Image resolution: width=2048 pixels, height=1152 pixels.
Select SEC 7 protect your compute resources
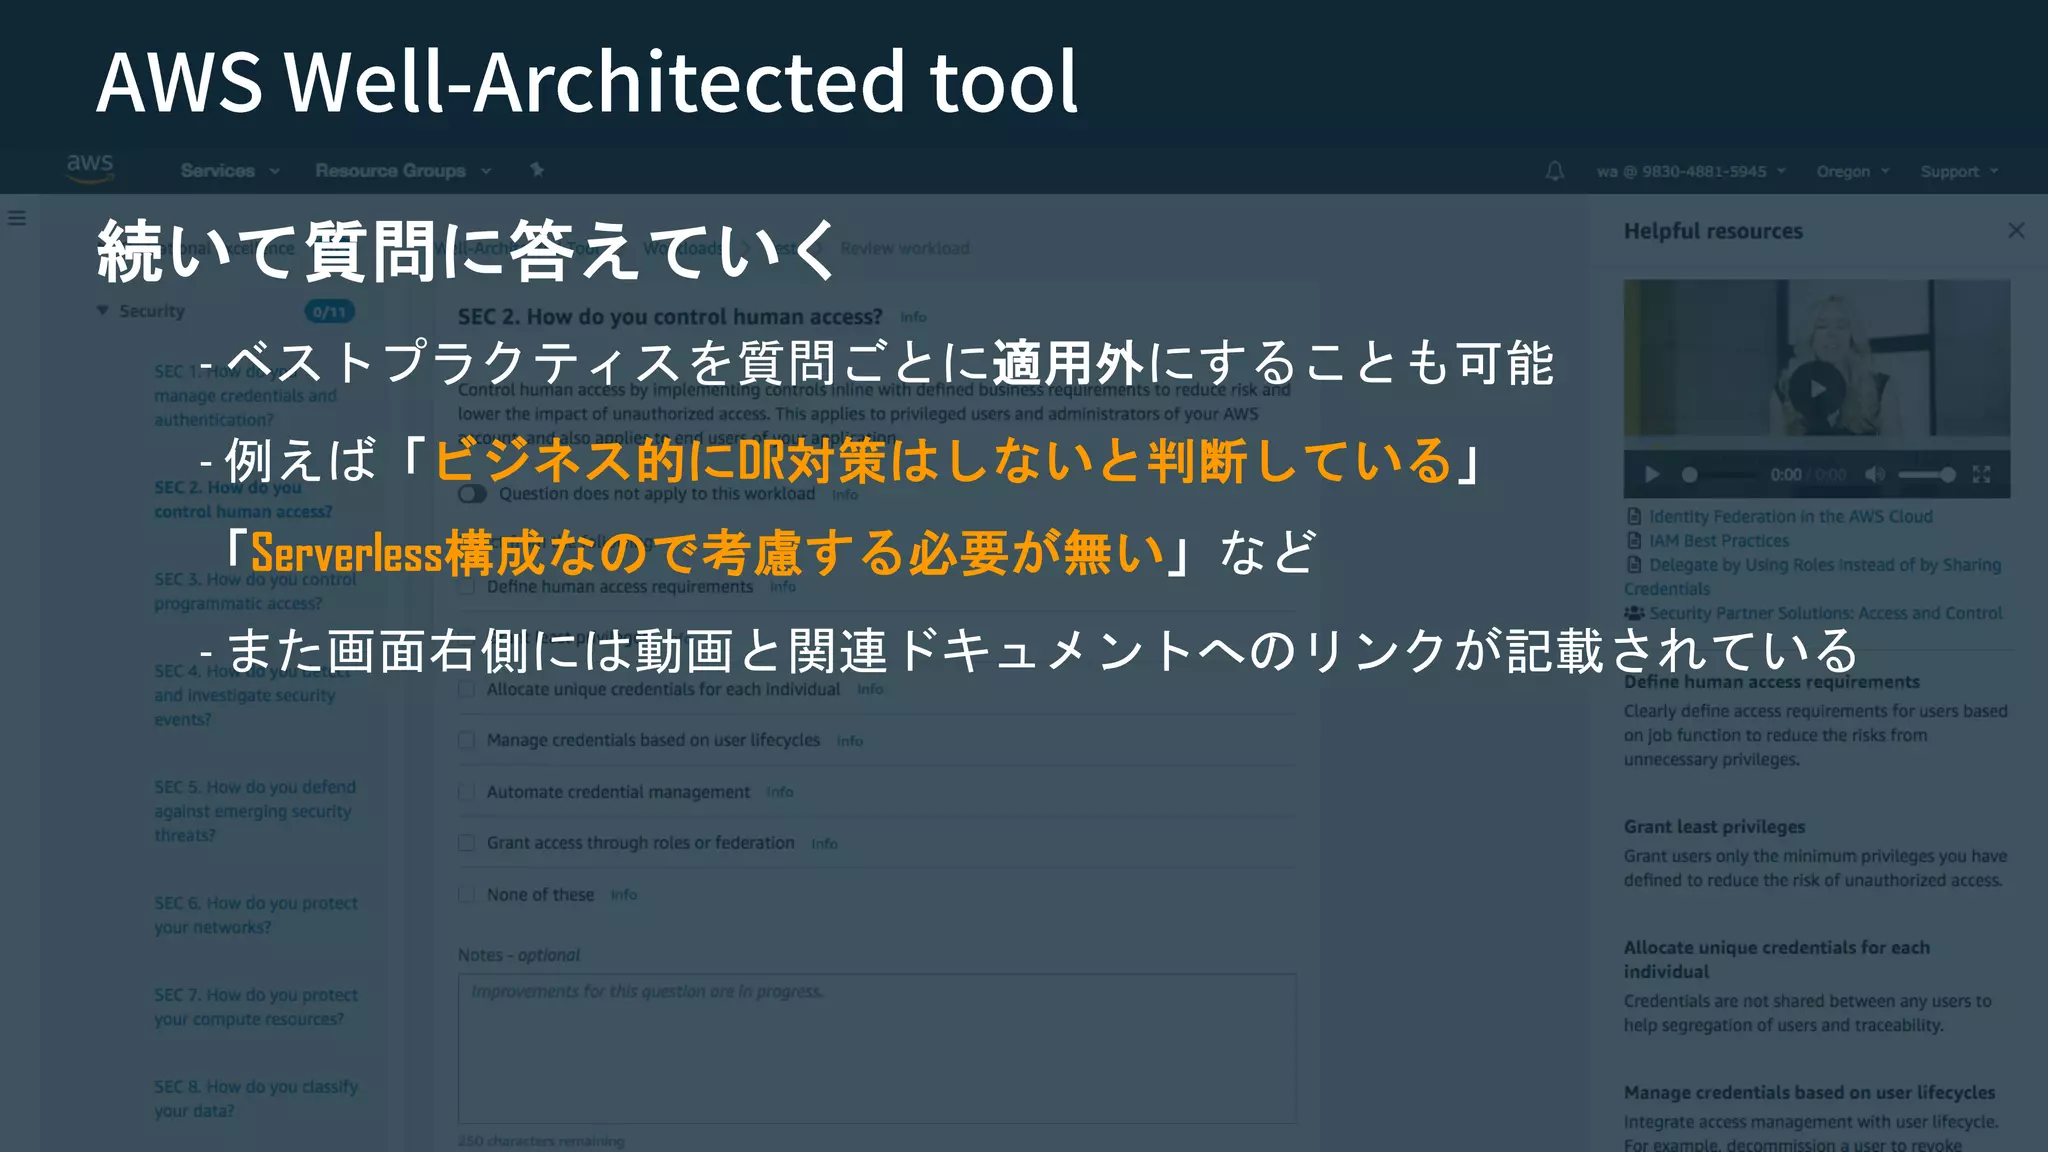point(256,1007)
